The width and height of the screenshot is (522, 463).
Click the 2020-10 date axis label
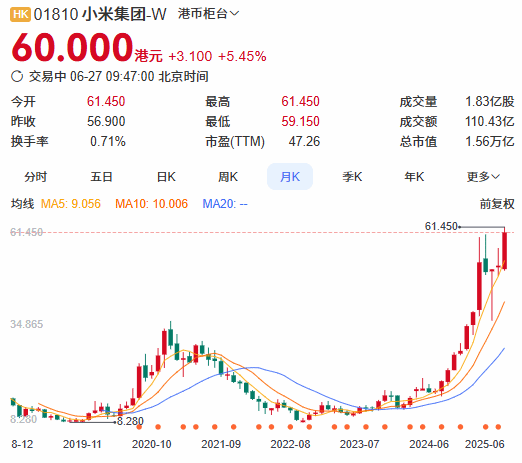click(x=152, y=444)
